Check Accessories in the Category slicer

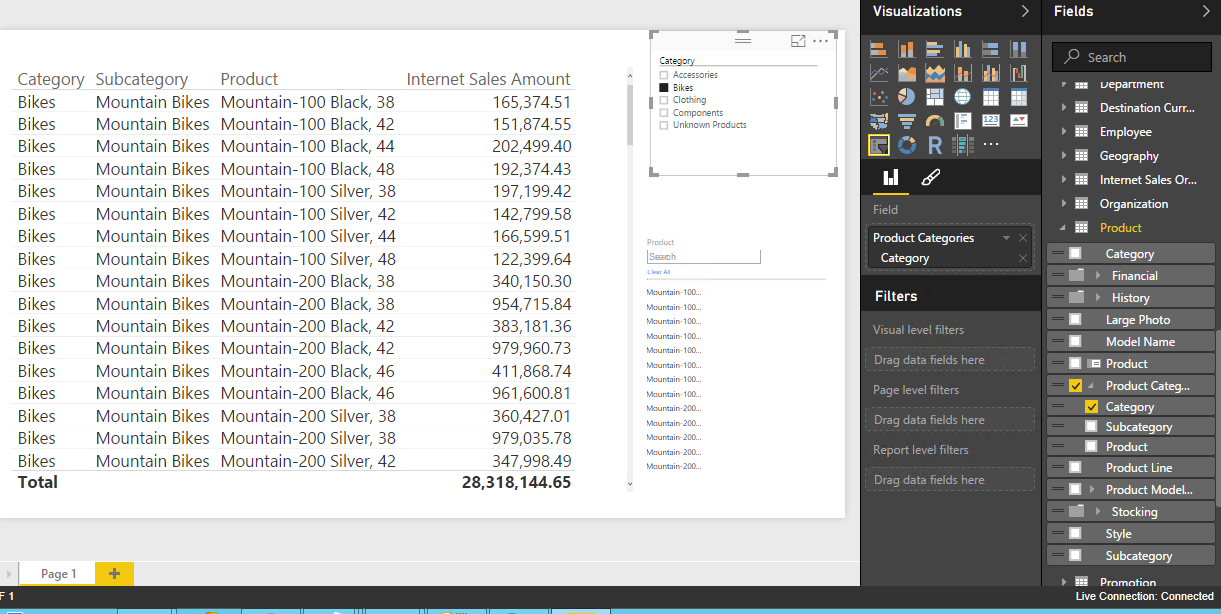664,75
